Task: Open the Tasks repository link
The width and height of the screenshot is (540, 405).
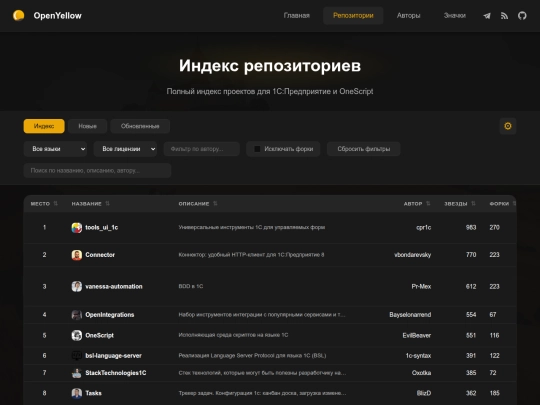Action: tap(93, 393)
